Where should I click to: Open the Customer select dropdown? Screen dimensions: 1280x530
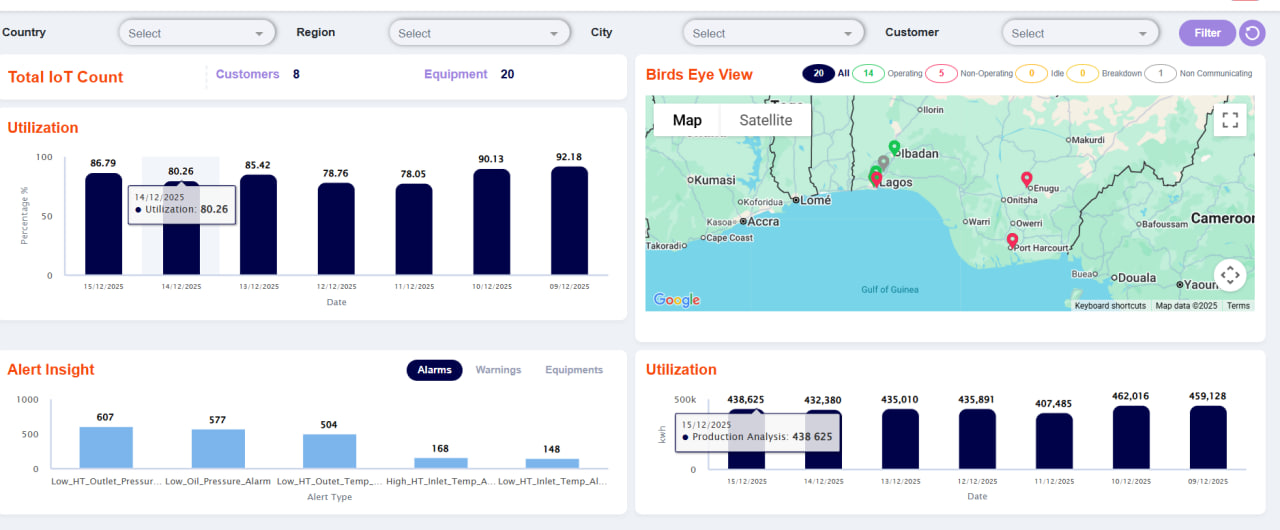[1079, 33]
